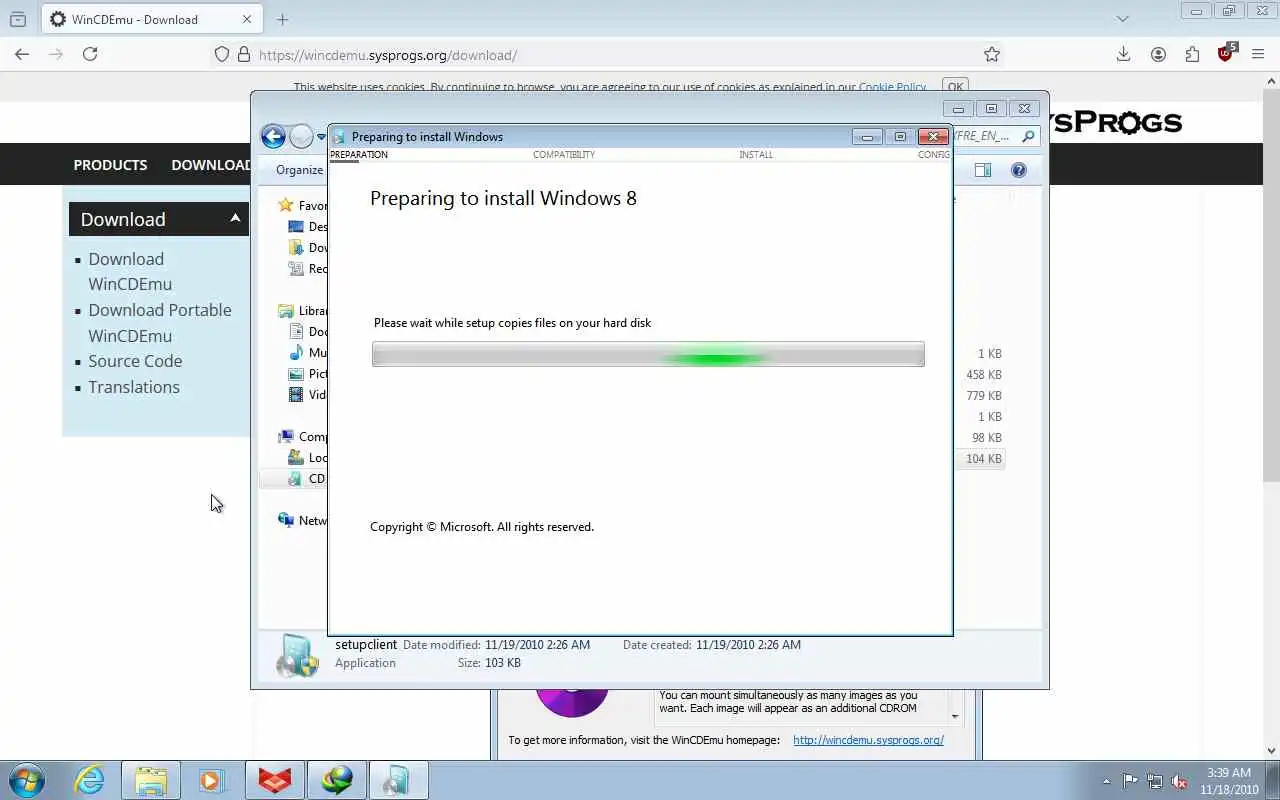Select Favorites in Explorer navigation pane
Viewport: 1280px width, 800px height.
(x=303, y=205)
